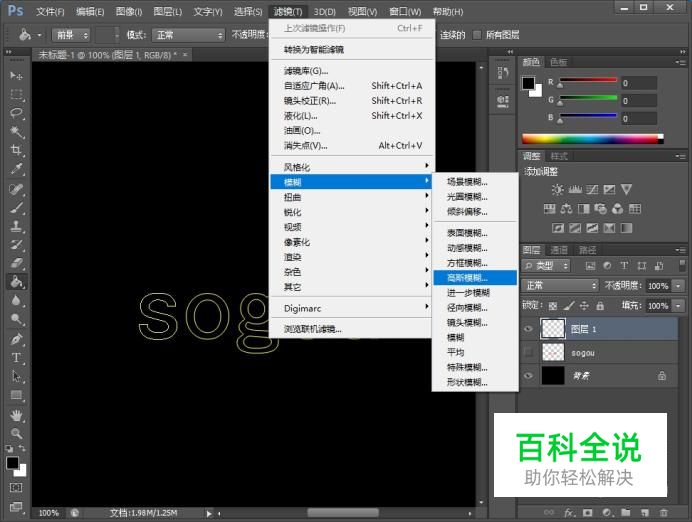This screenshot has height=522, width=692.
Task: Toggle Quick Mask mode icon
Action: coord(16,488)
